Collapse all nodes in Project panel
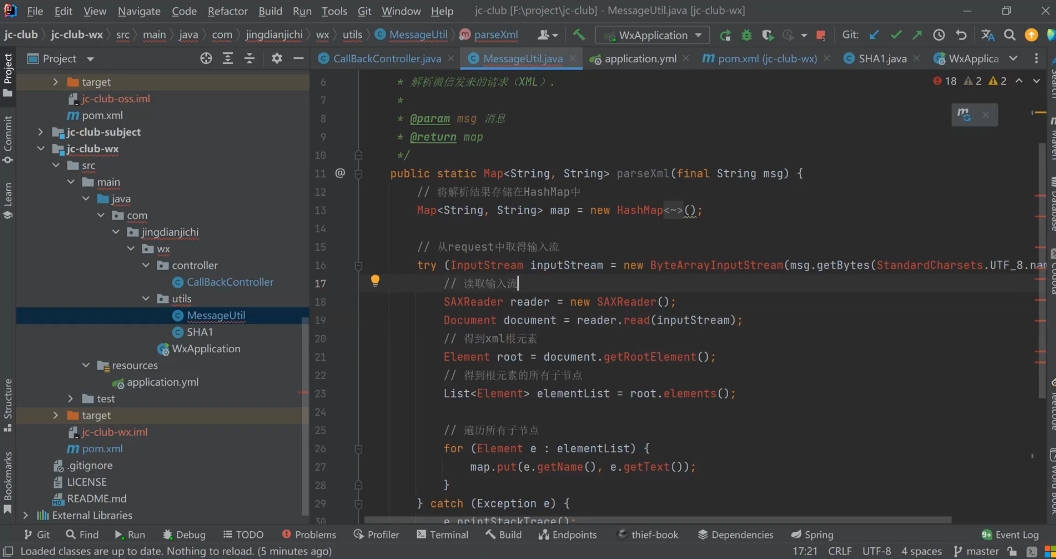The height and width of the screenshot is (559, 1056). [249, 59]
